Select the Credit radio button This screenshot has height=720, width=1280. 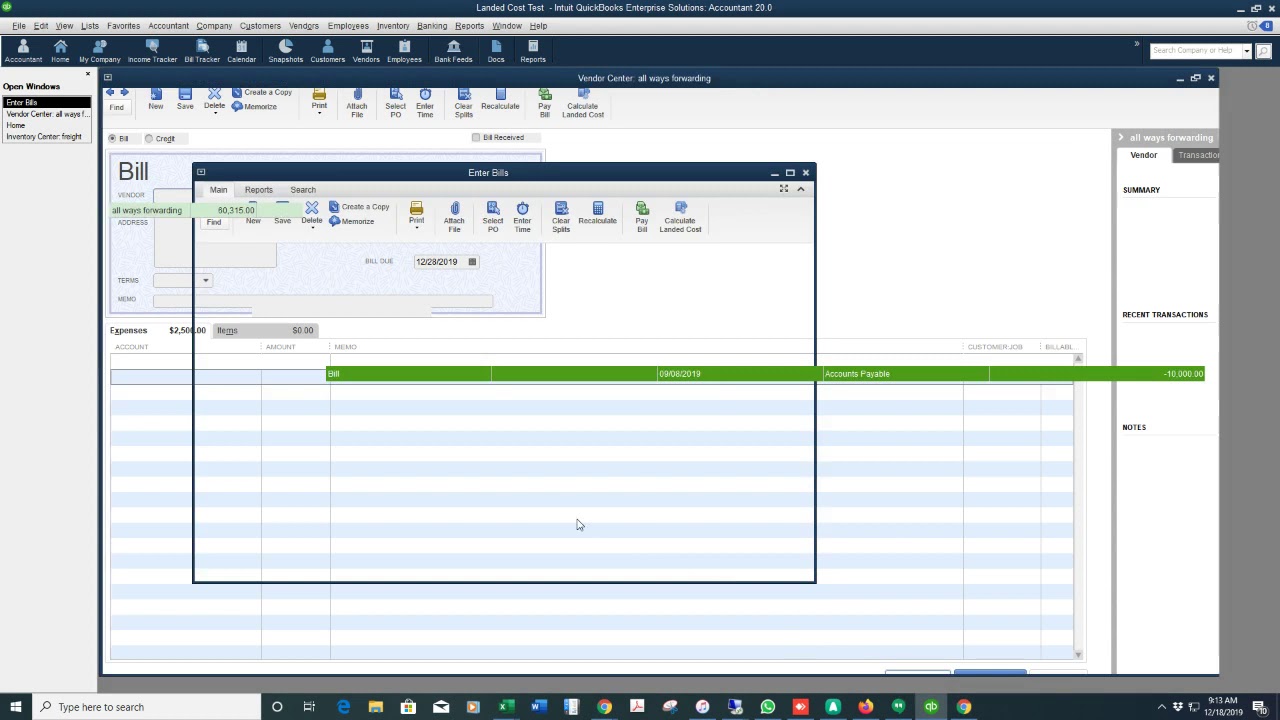click(149, 138)
